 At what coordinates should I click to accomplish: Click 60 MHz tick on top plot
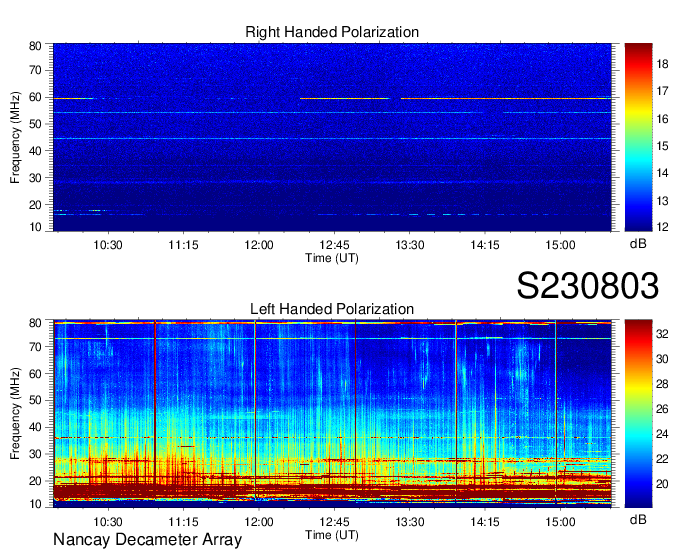35,98
